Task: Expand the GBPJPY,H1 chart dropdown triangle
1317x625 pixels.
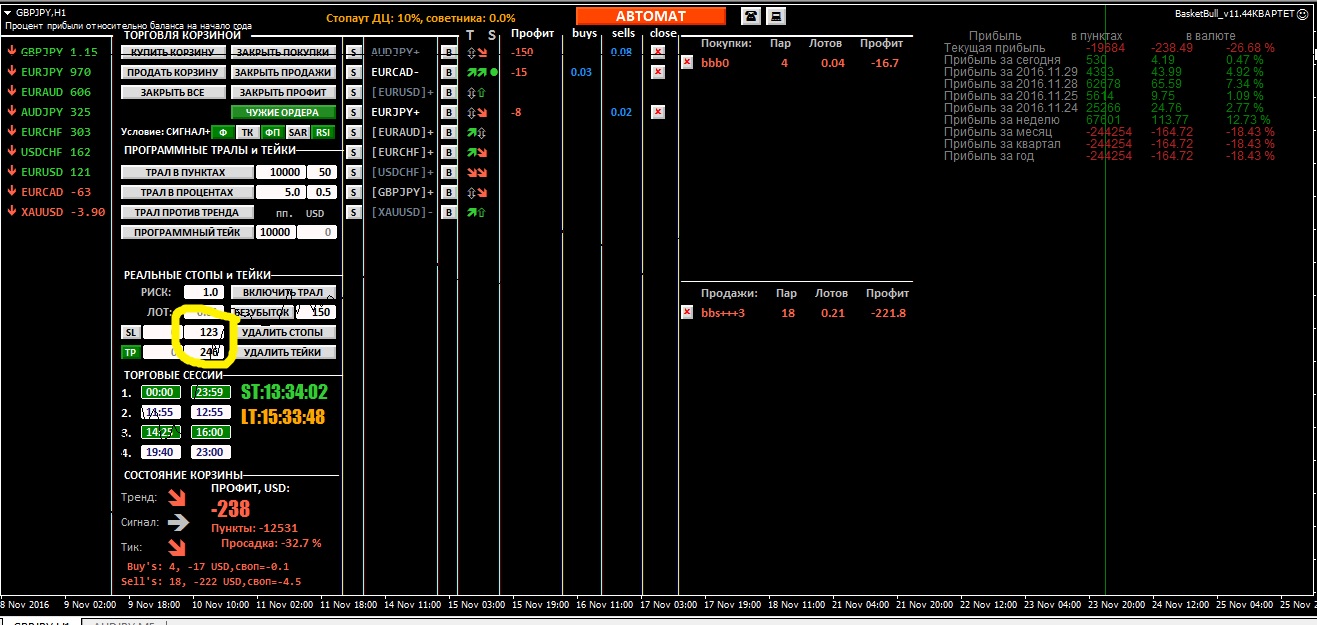Action: [x=9, y=12]
